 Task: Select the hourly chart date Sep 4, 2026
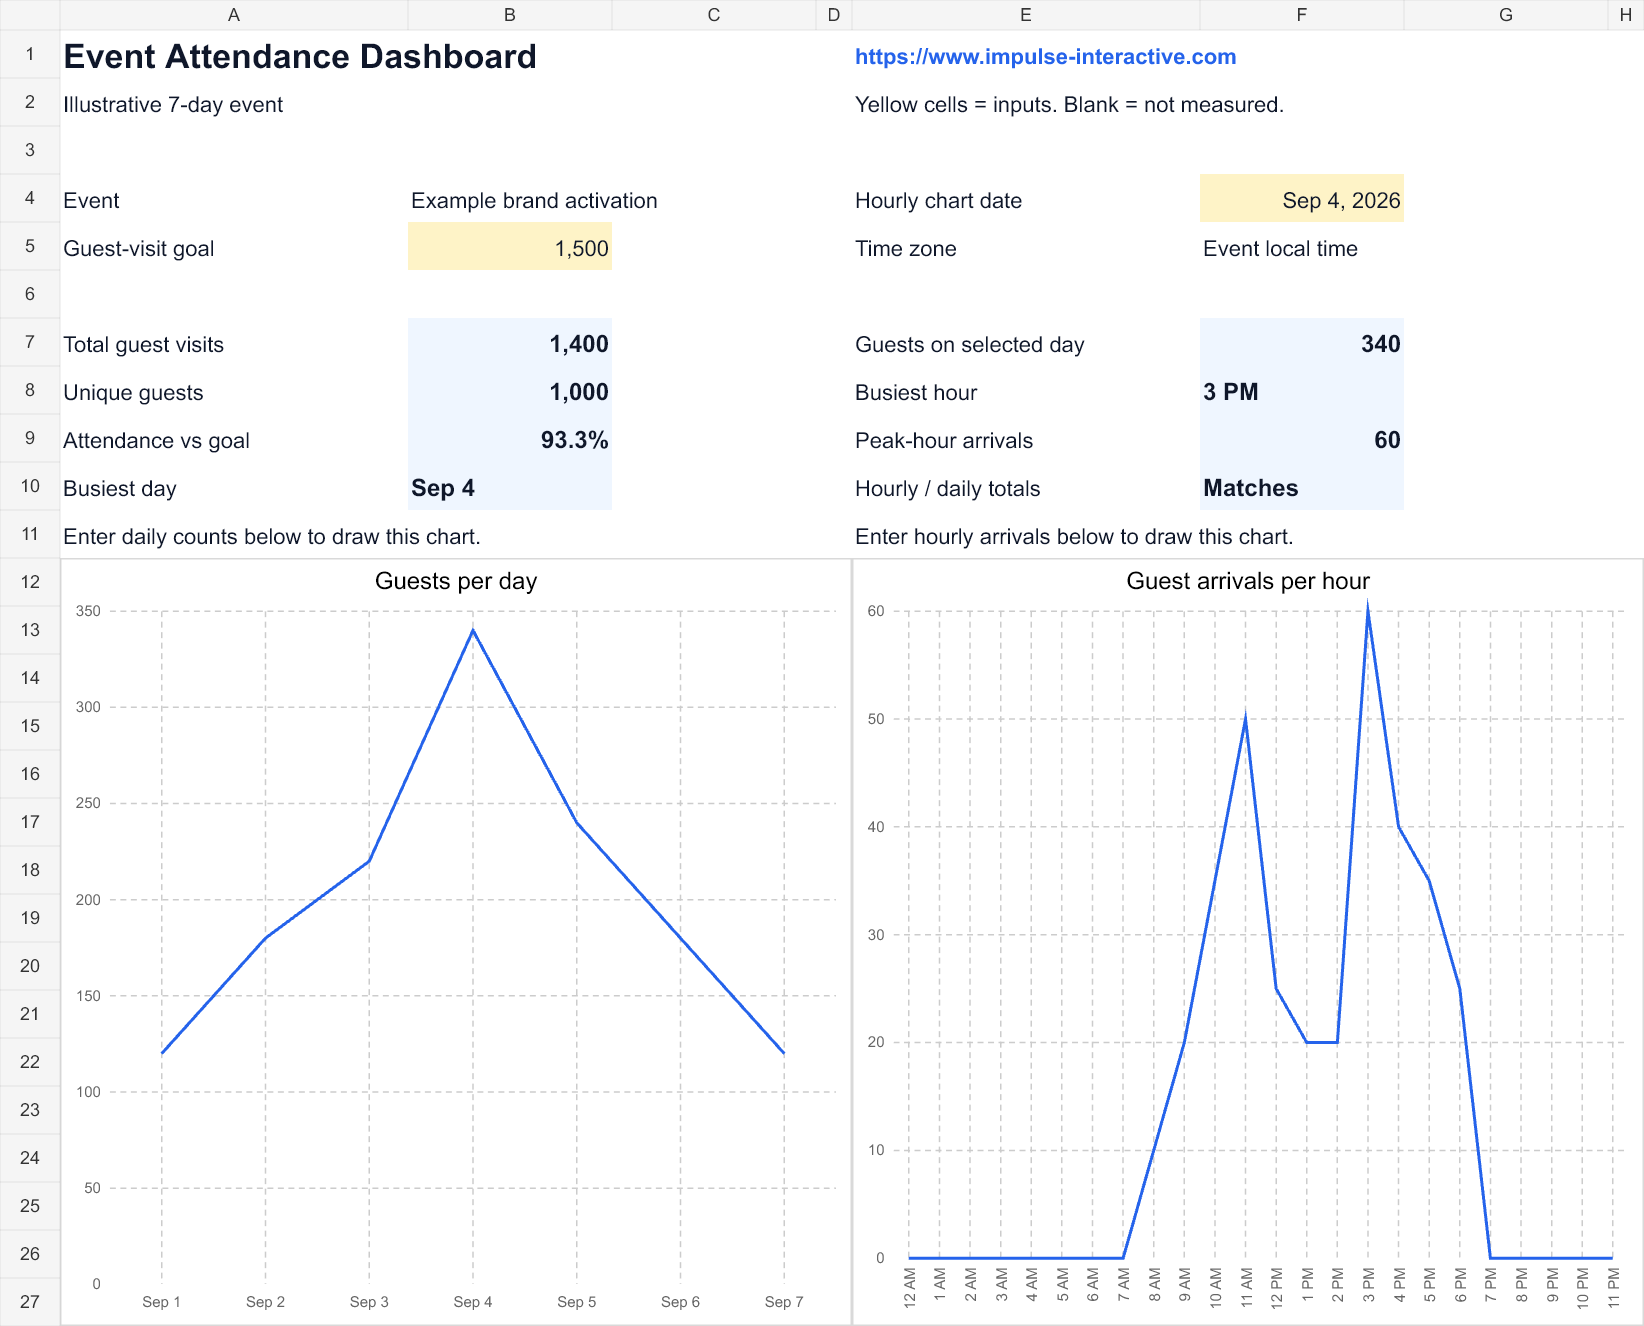pos(1302,199)
